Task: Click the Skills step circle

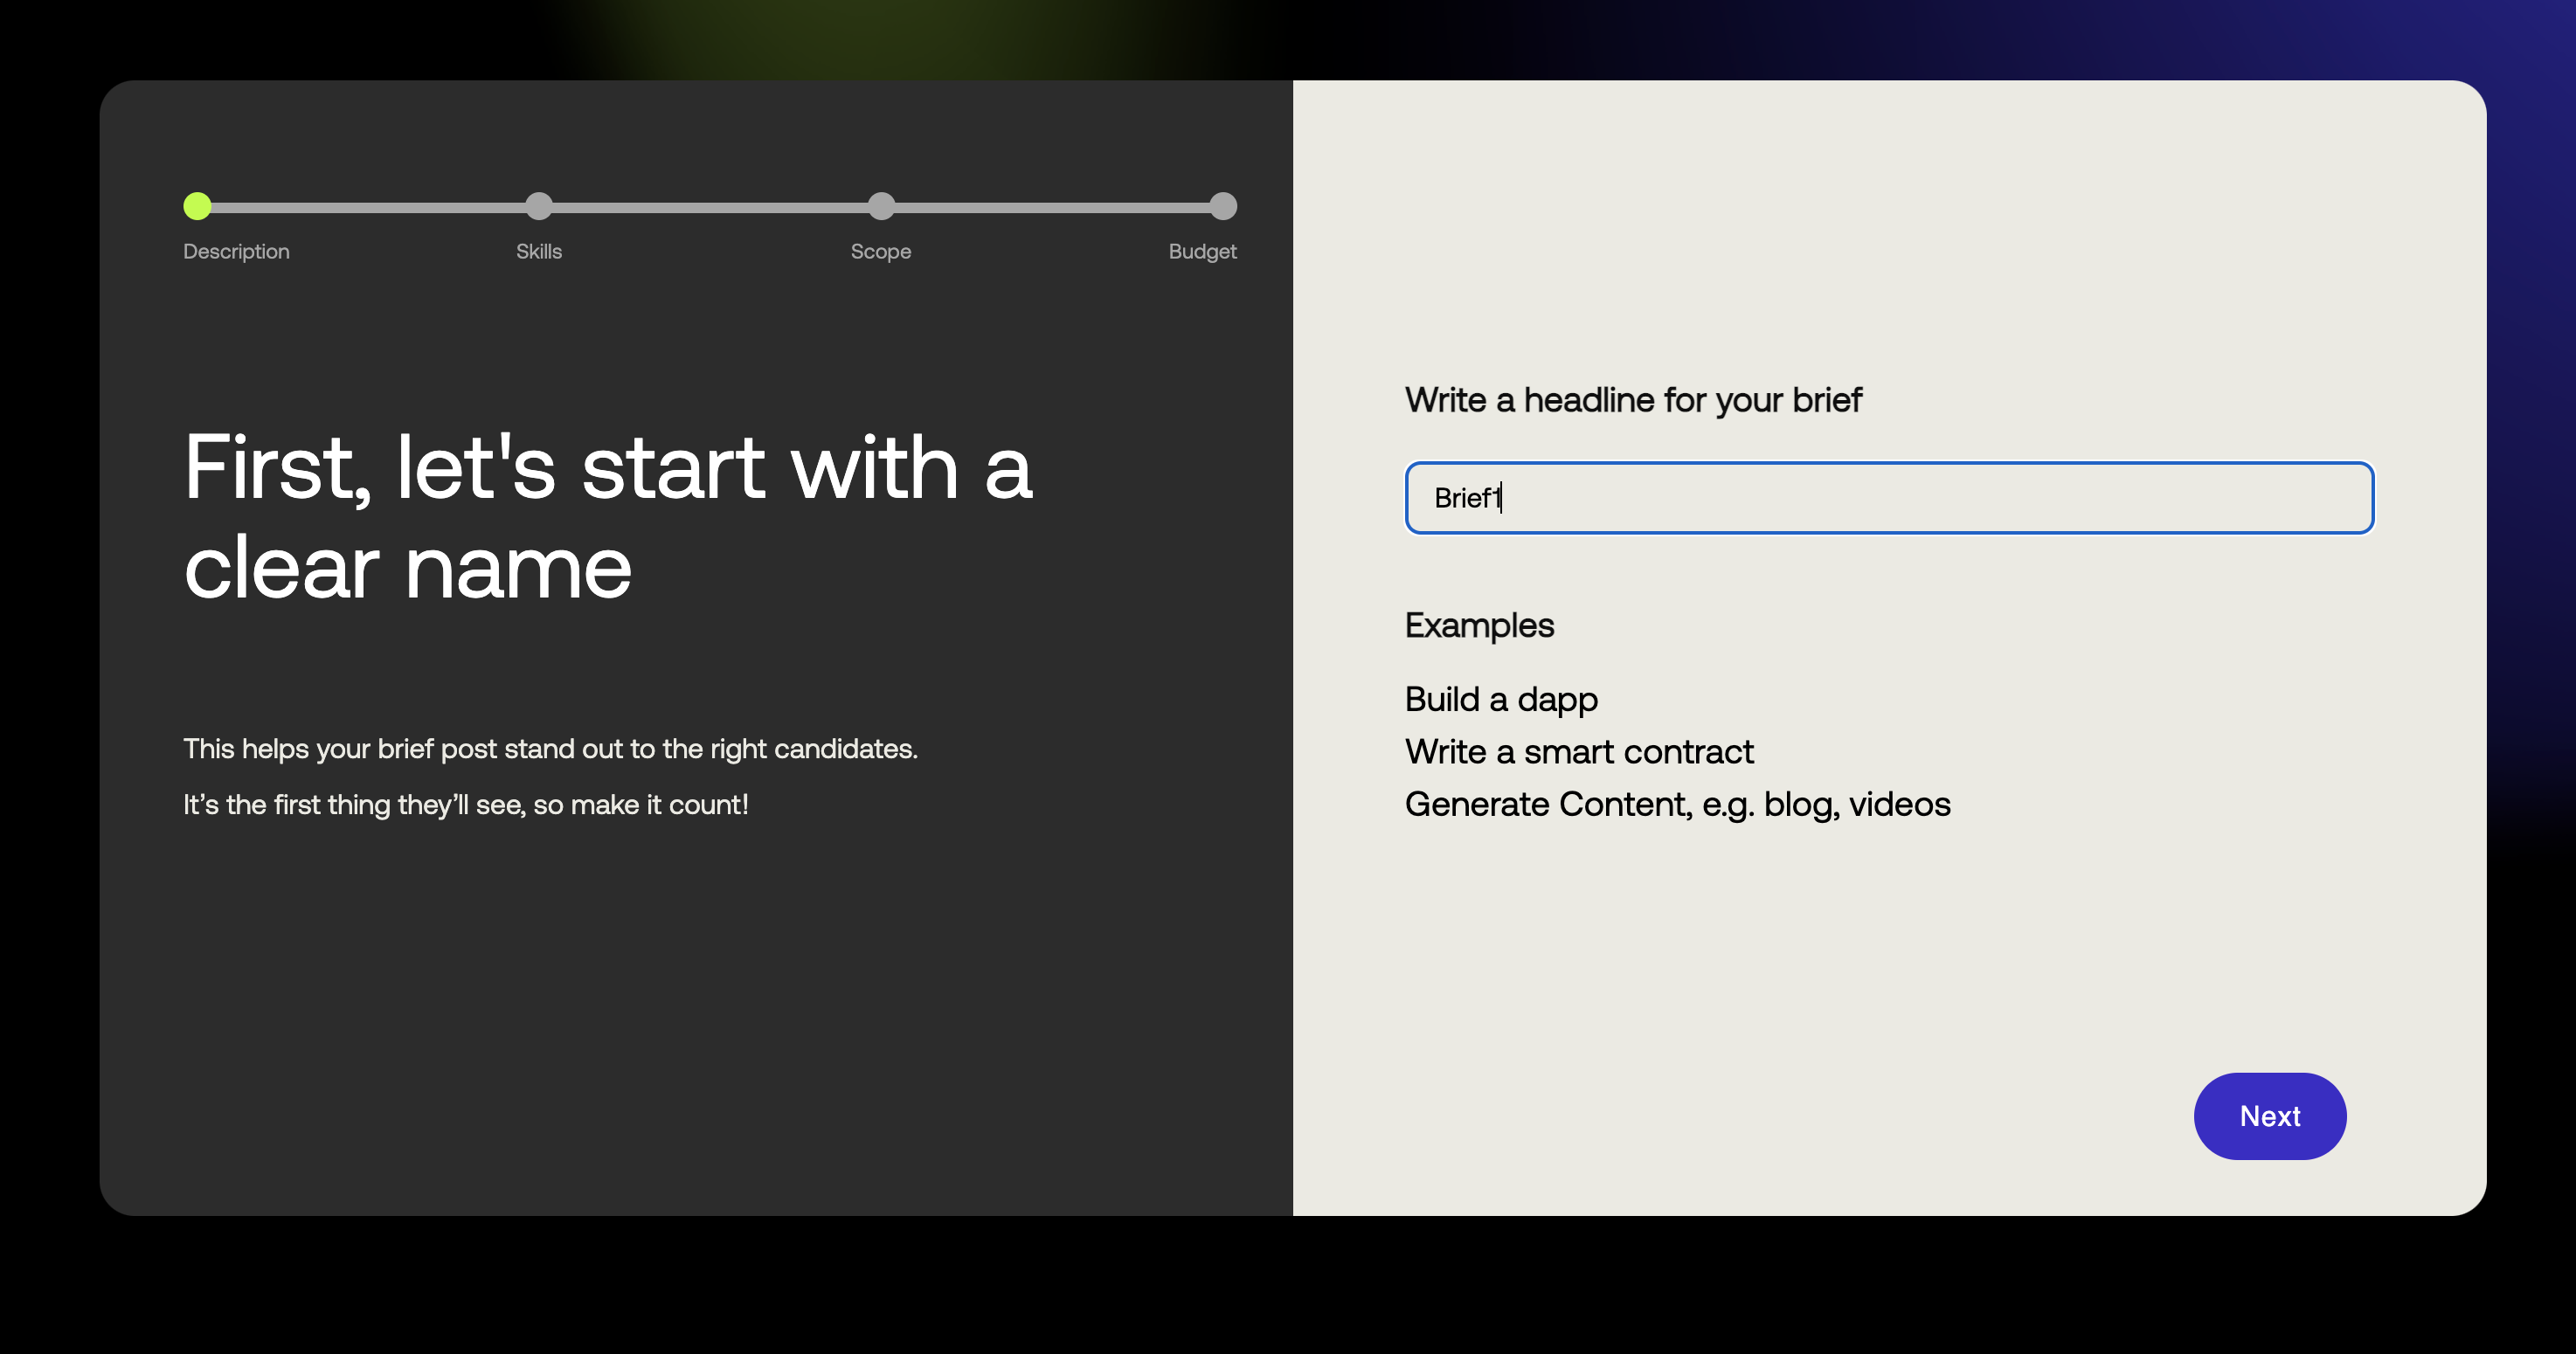Action: coord(539,206)
